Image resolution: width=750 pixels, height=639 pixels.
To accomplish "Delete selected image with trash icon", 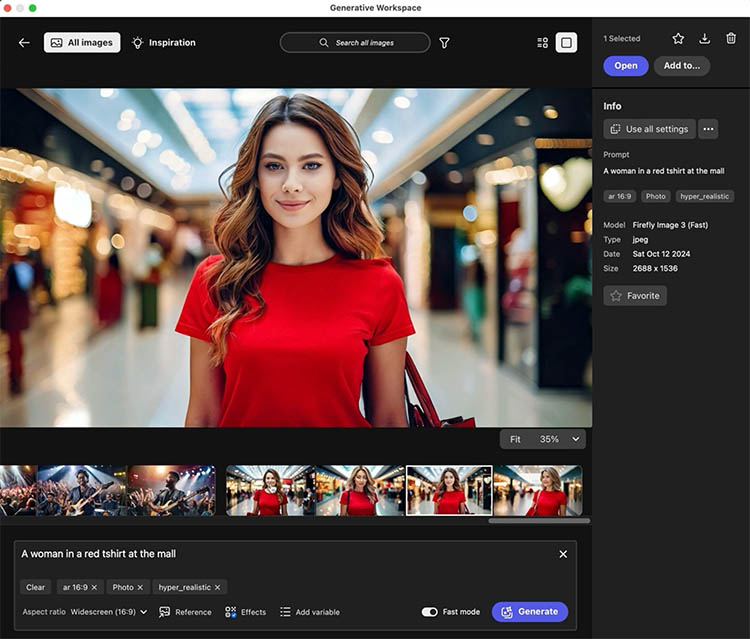I will pos(731,38).
